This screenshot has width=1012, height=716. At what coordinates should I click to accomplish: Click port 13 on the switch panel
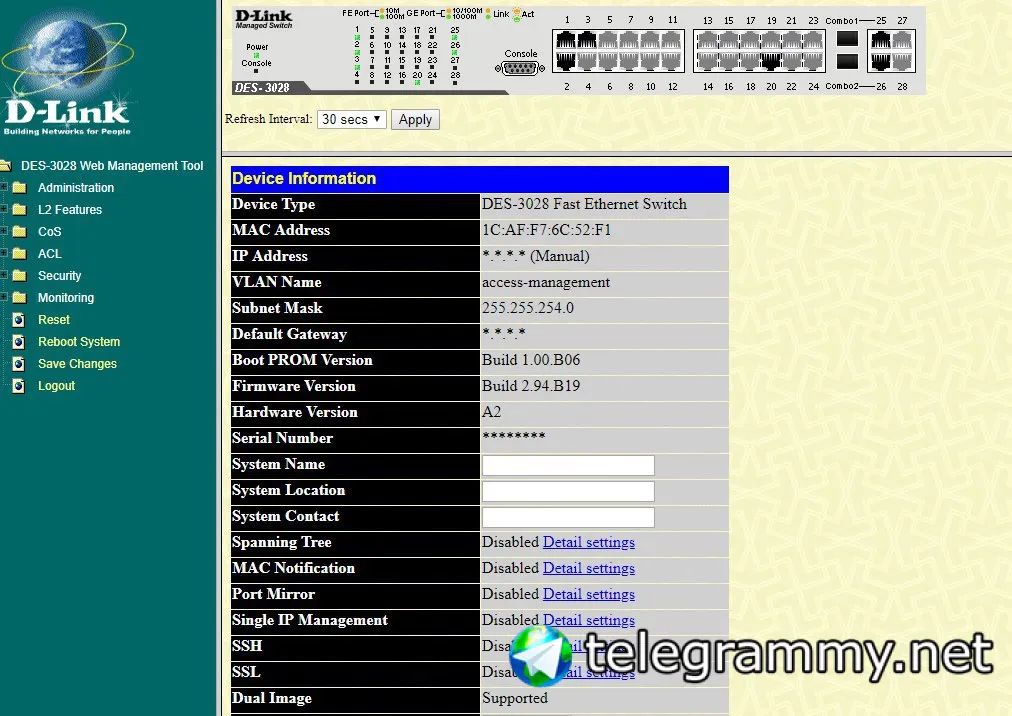[x=707, y=41]
